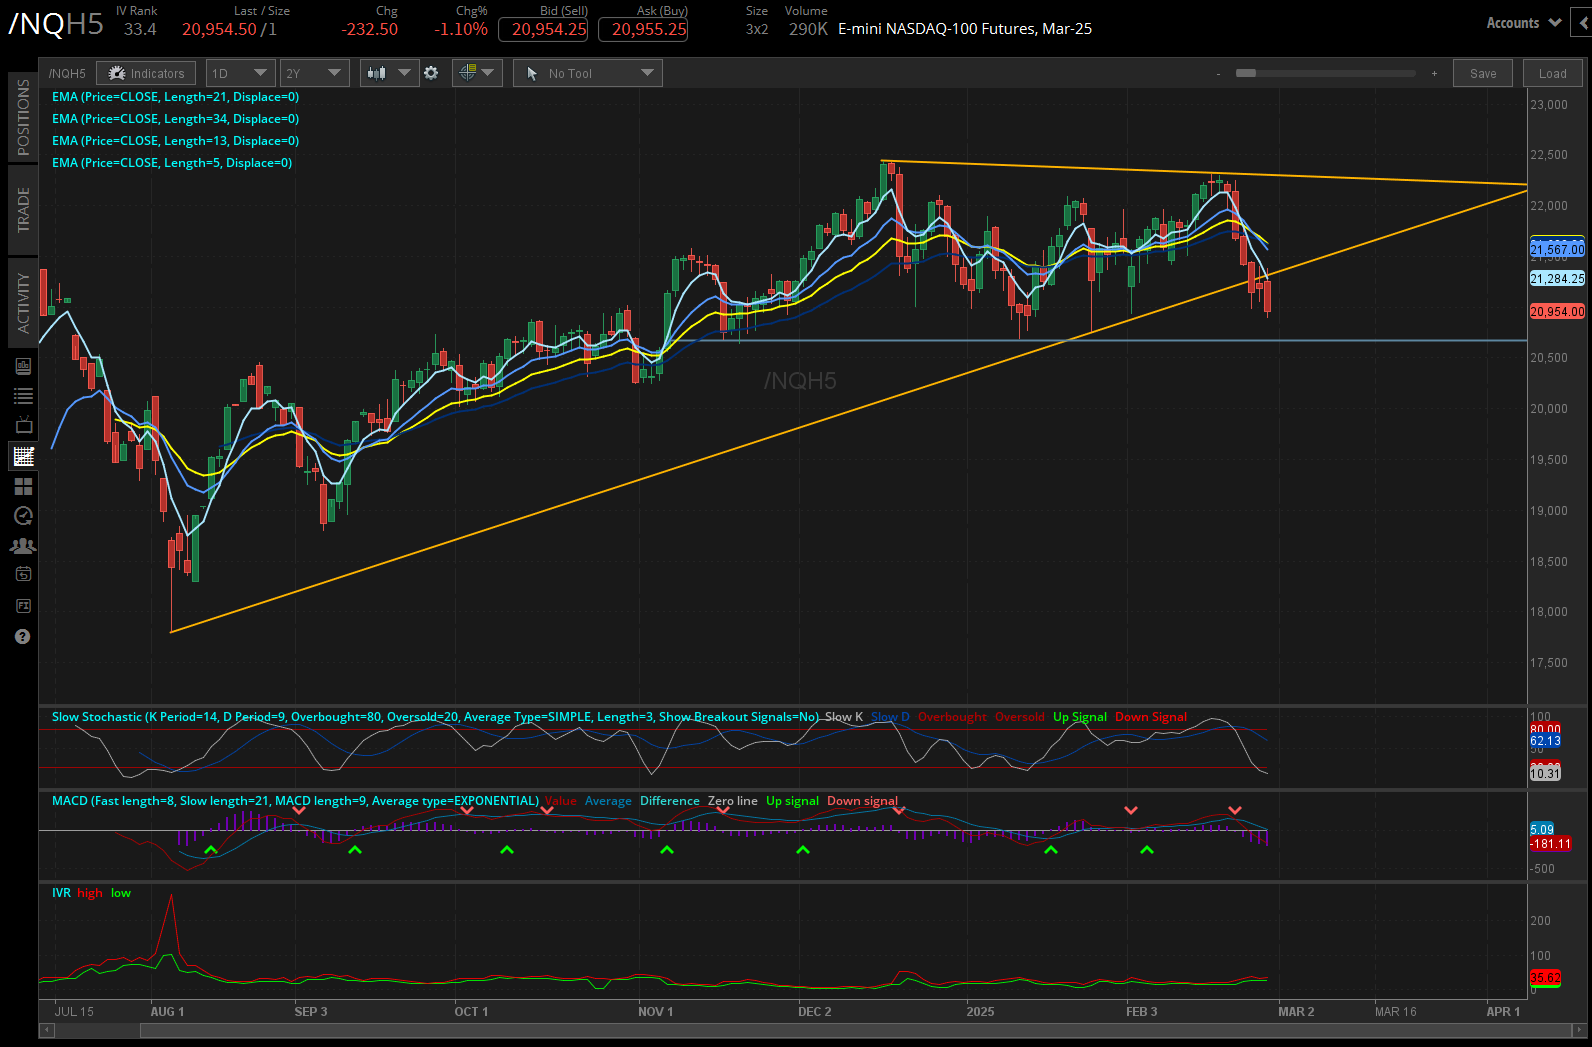
Task: Click the 21,567.00 blue price label
Action: (x=1557, y=249)
